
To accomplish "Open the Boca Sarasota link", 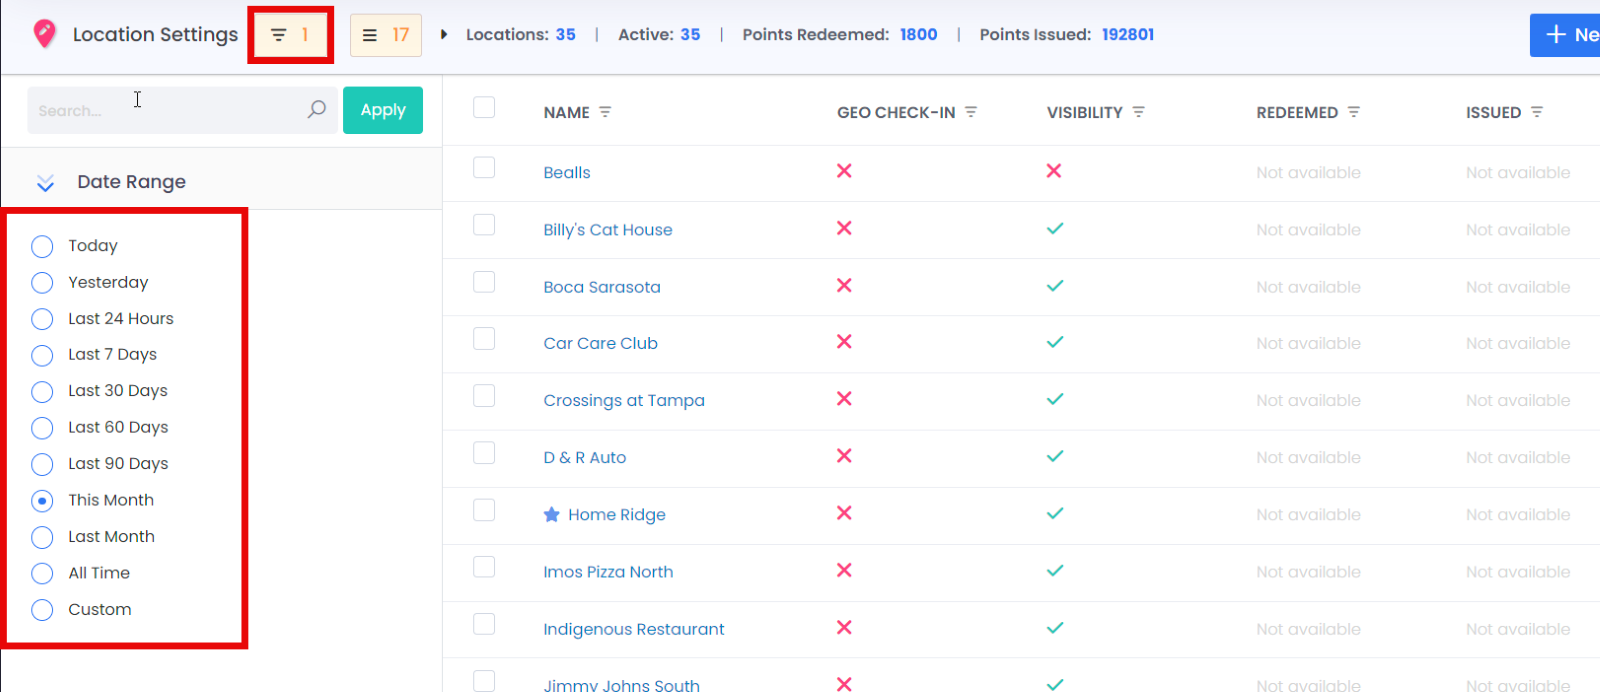I will 602,287.
